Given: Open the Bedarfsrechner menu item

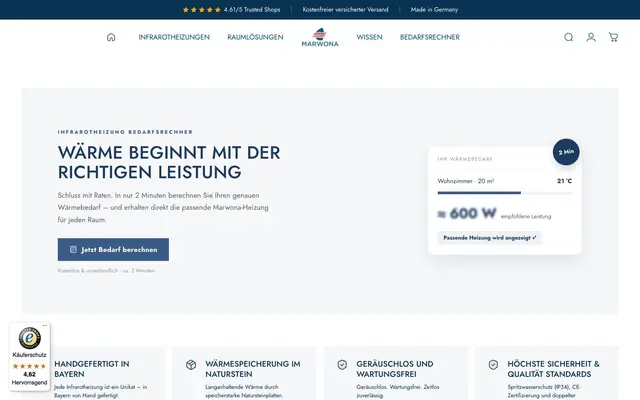Looking at the screenshot, I should (x=430, y=37).
